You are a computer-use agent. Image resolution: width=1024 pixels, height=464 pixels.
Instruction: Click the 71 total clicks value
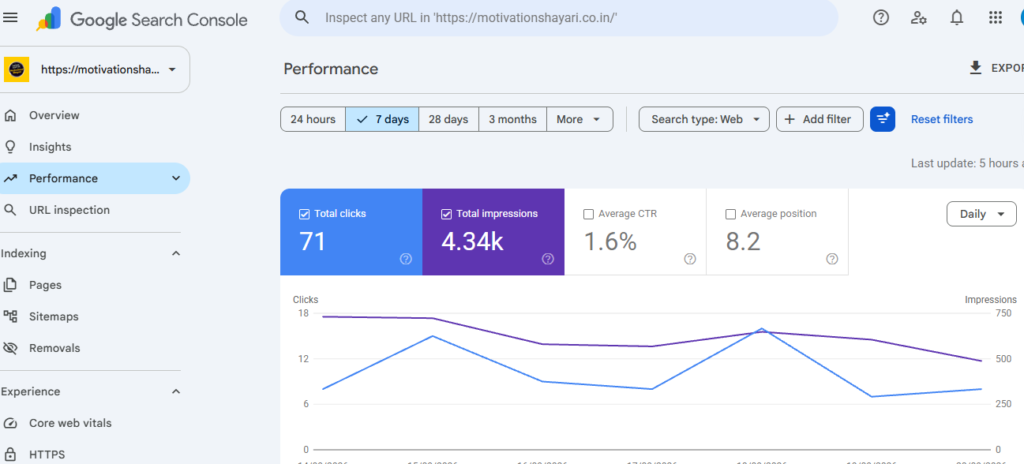click(x=312, y=241)
